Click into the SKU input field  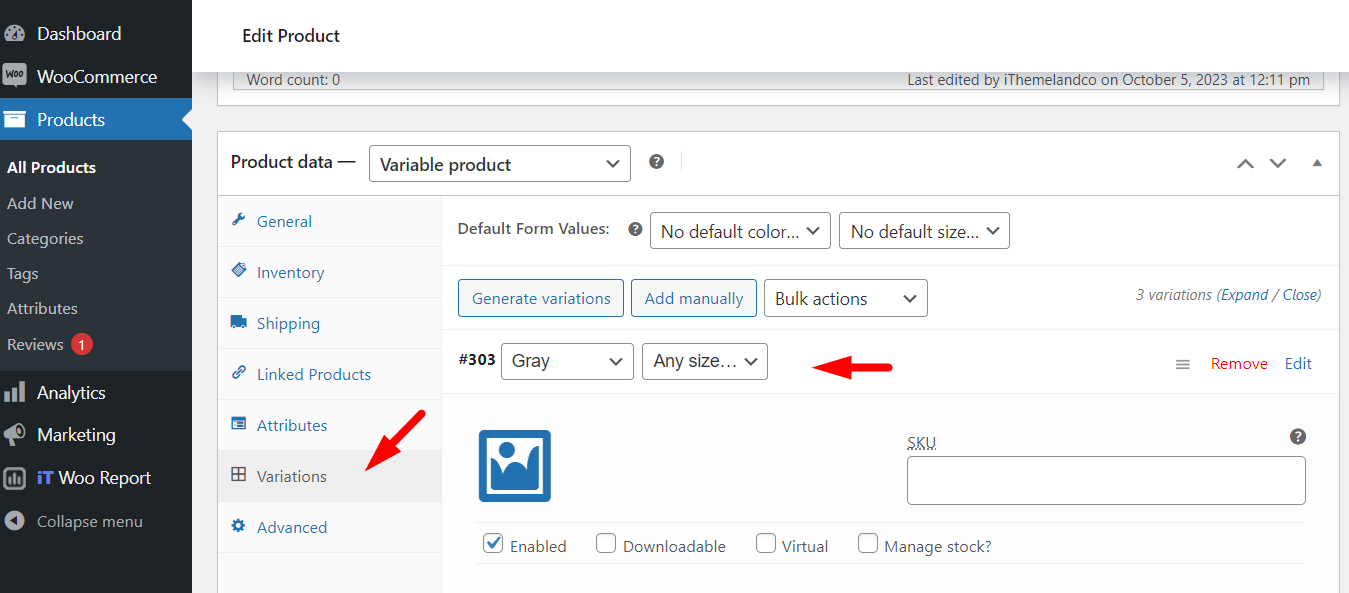point(1106,481)
